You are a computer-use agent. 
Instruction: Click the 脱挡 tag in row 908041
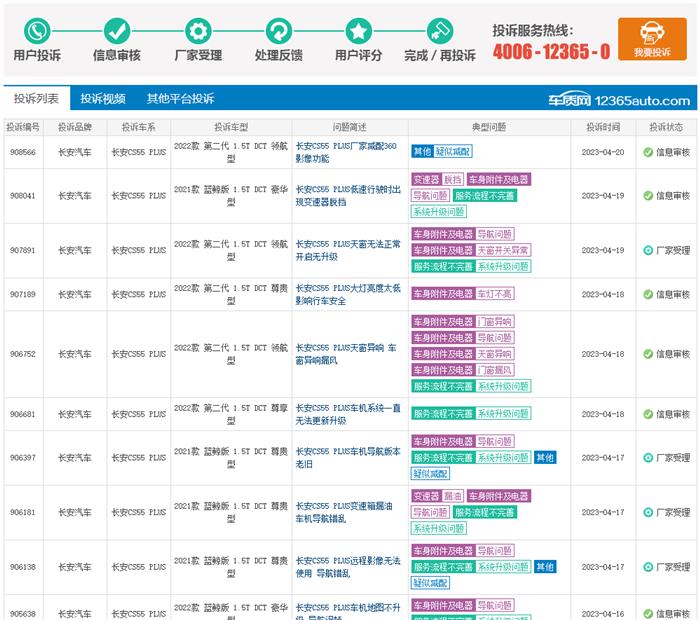click(x=453, y=179)
